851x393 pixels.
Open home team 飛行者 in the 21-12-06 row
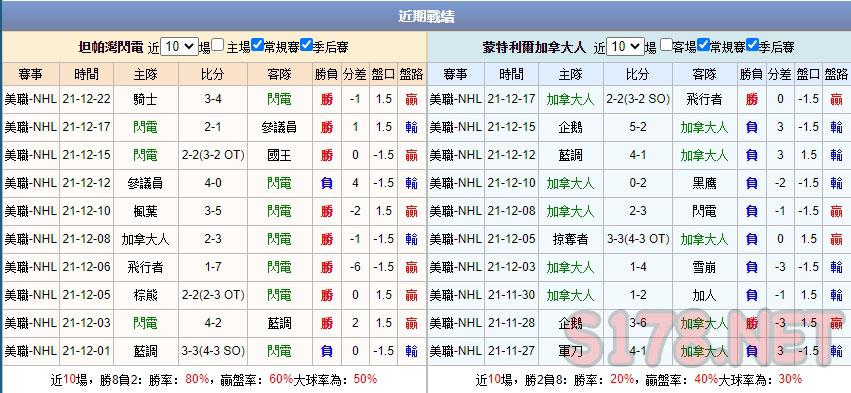[x=145, y=268]
